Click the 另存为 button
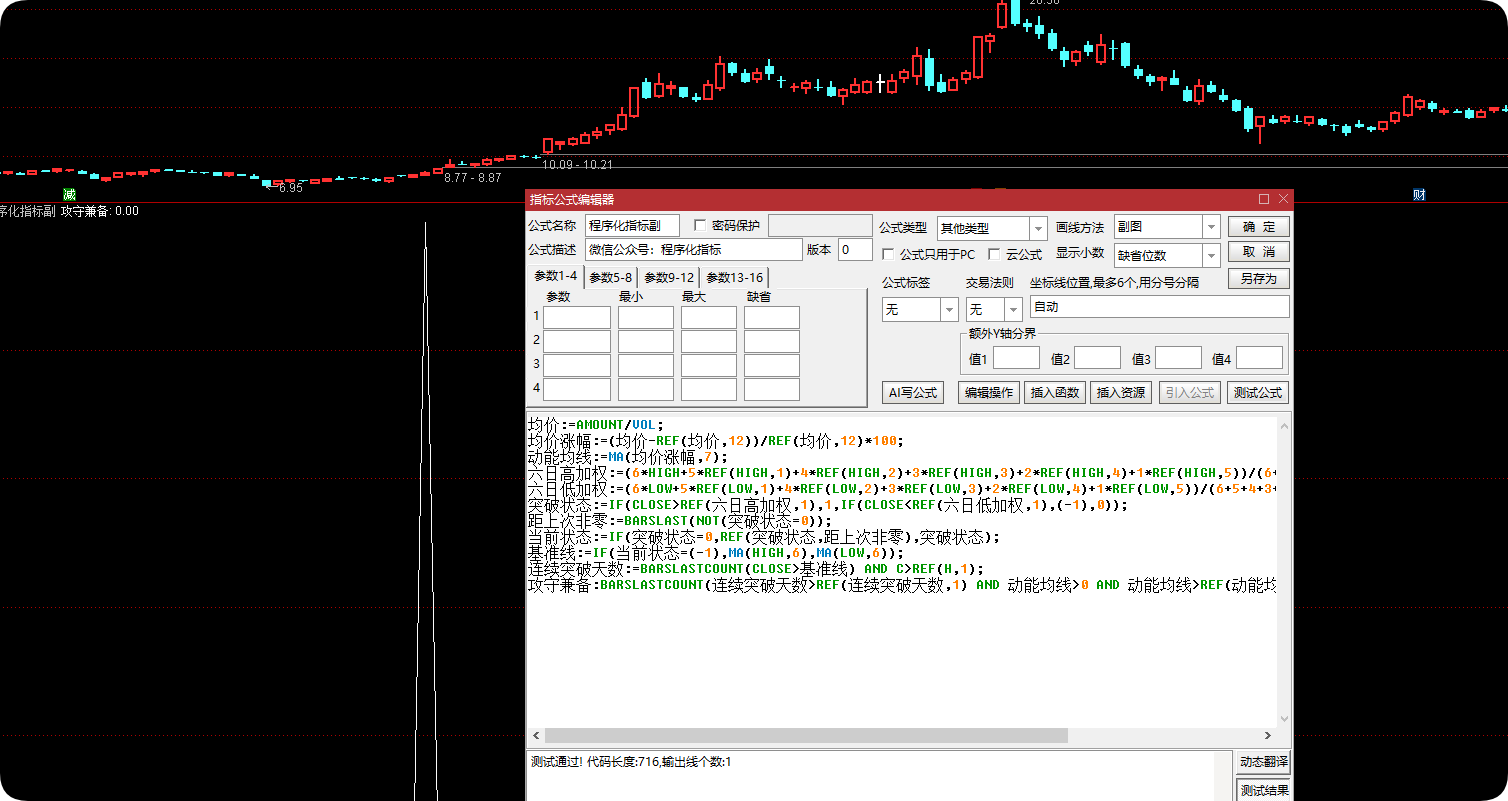 point(1259,279)
